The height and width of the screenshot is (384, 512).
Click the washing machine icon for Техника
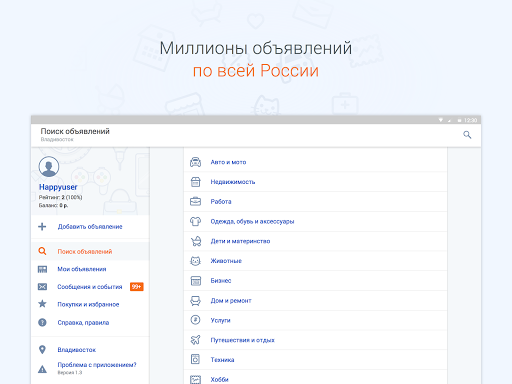pyautogui.click(x=195, y=359)
